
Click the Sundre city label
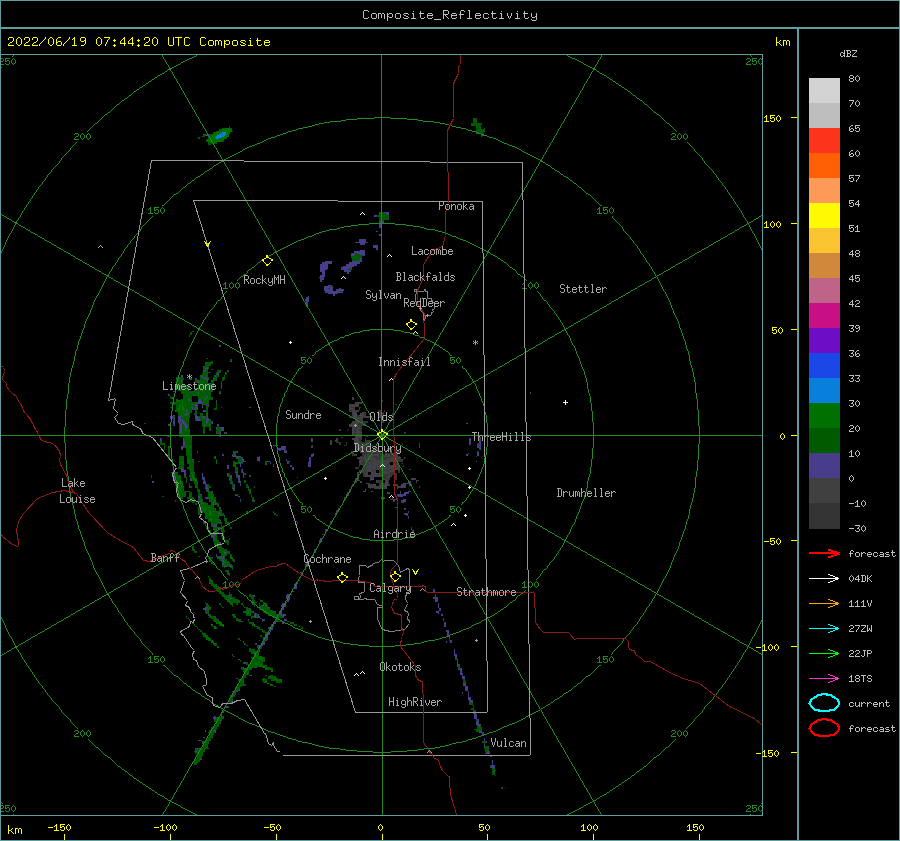click(x=303, y=414)
